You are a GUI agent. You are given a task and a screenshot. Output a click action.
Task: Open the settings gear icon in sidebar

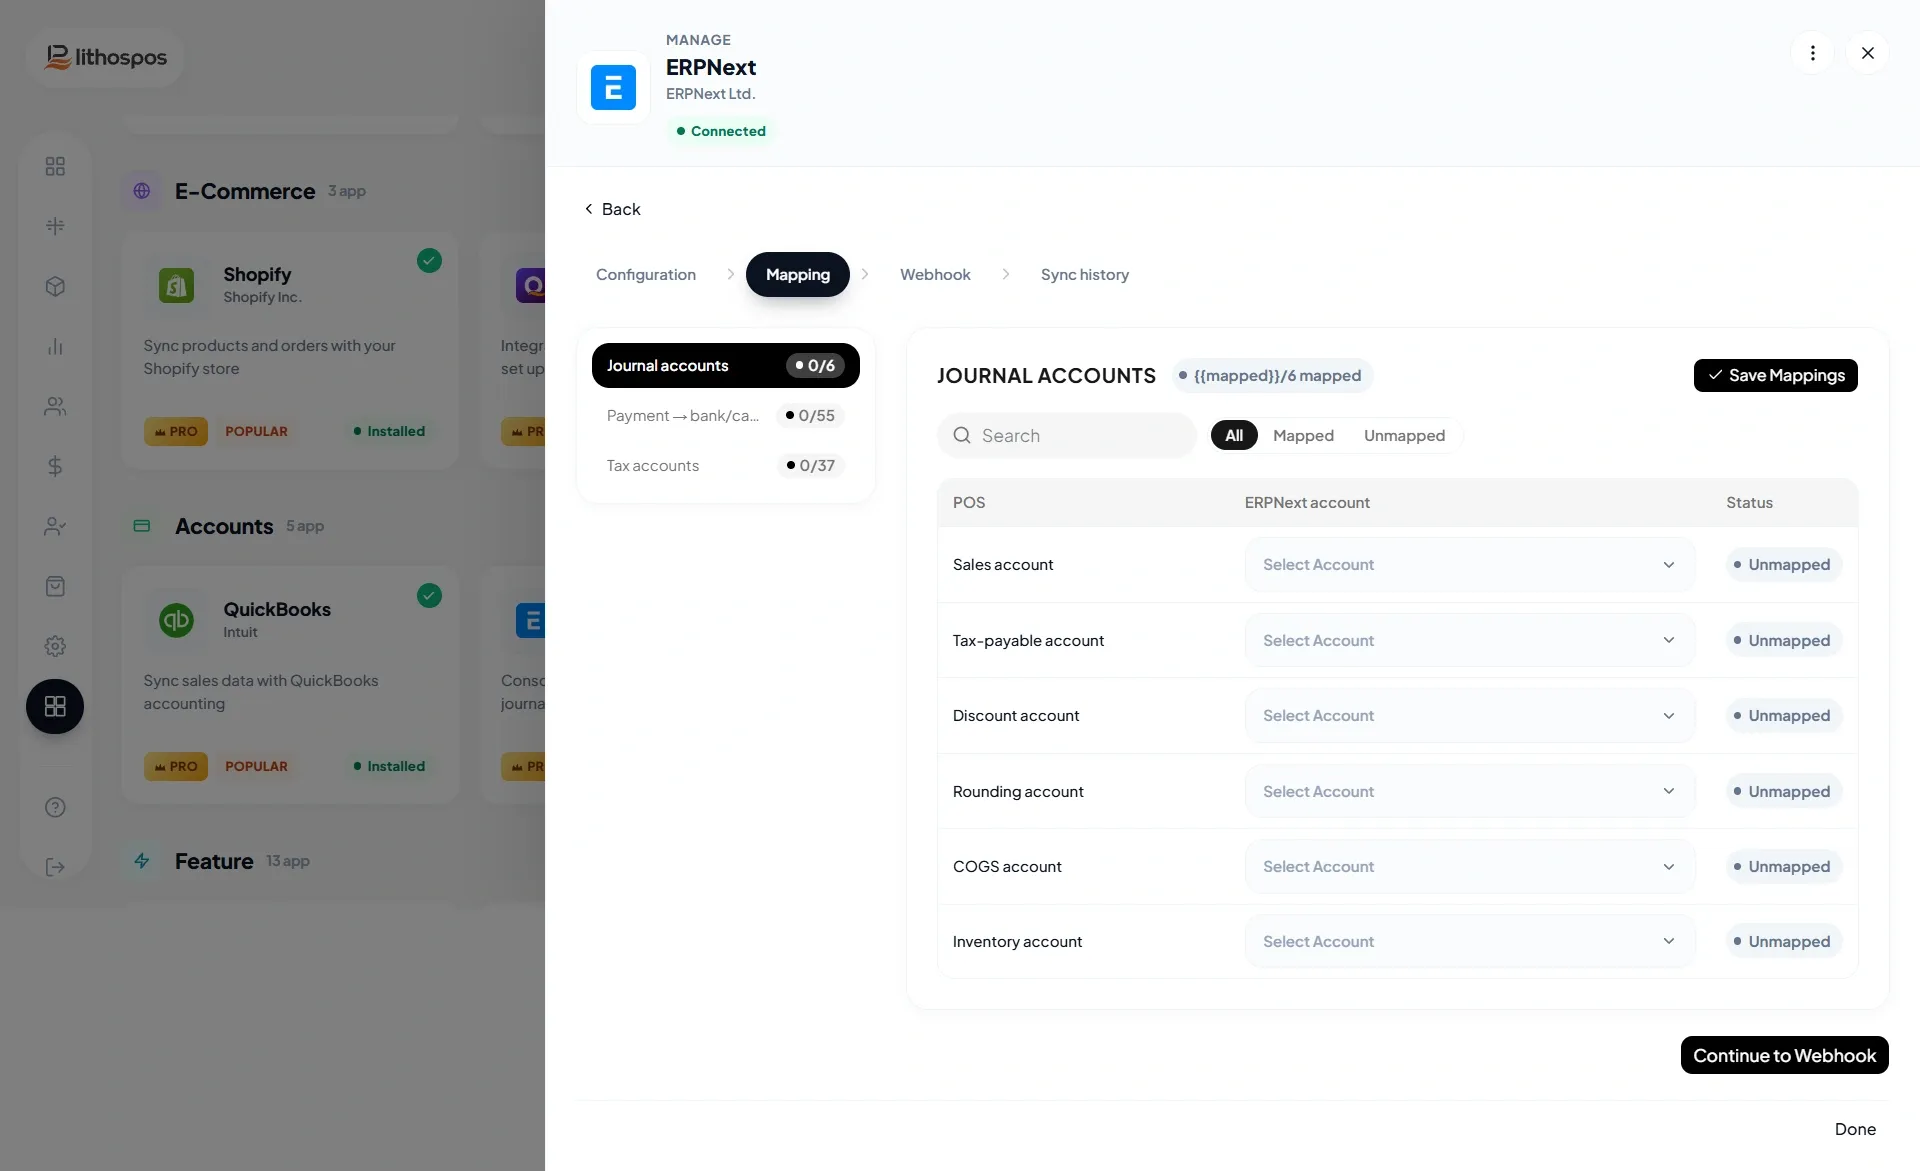pyautogui.click(x=55, y=647)
